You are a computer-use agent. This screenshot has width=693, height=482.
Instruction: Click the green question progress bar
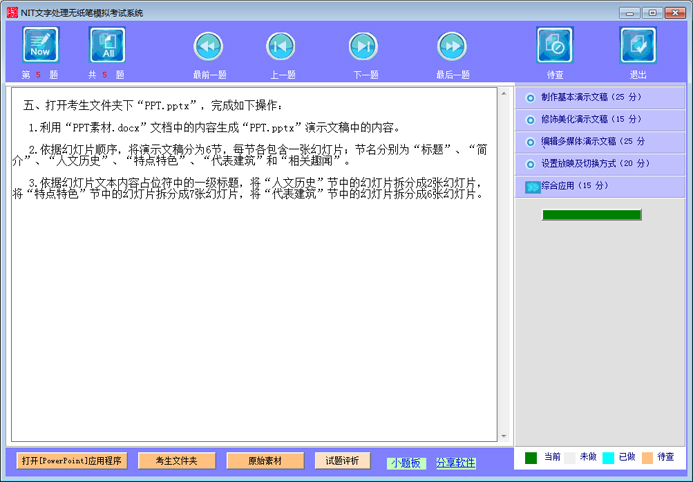(x=591, y=215)
